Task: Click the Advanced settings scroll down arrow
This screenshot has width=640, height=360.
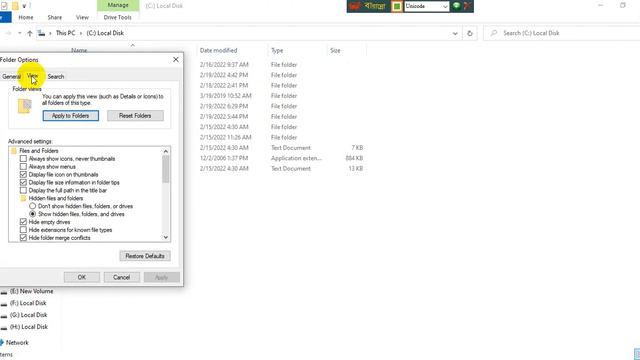Action: 166,237
